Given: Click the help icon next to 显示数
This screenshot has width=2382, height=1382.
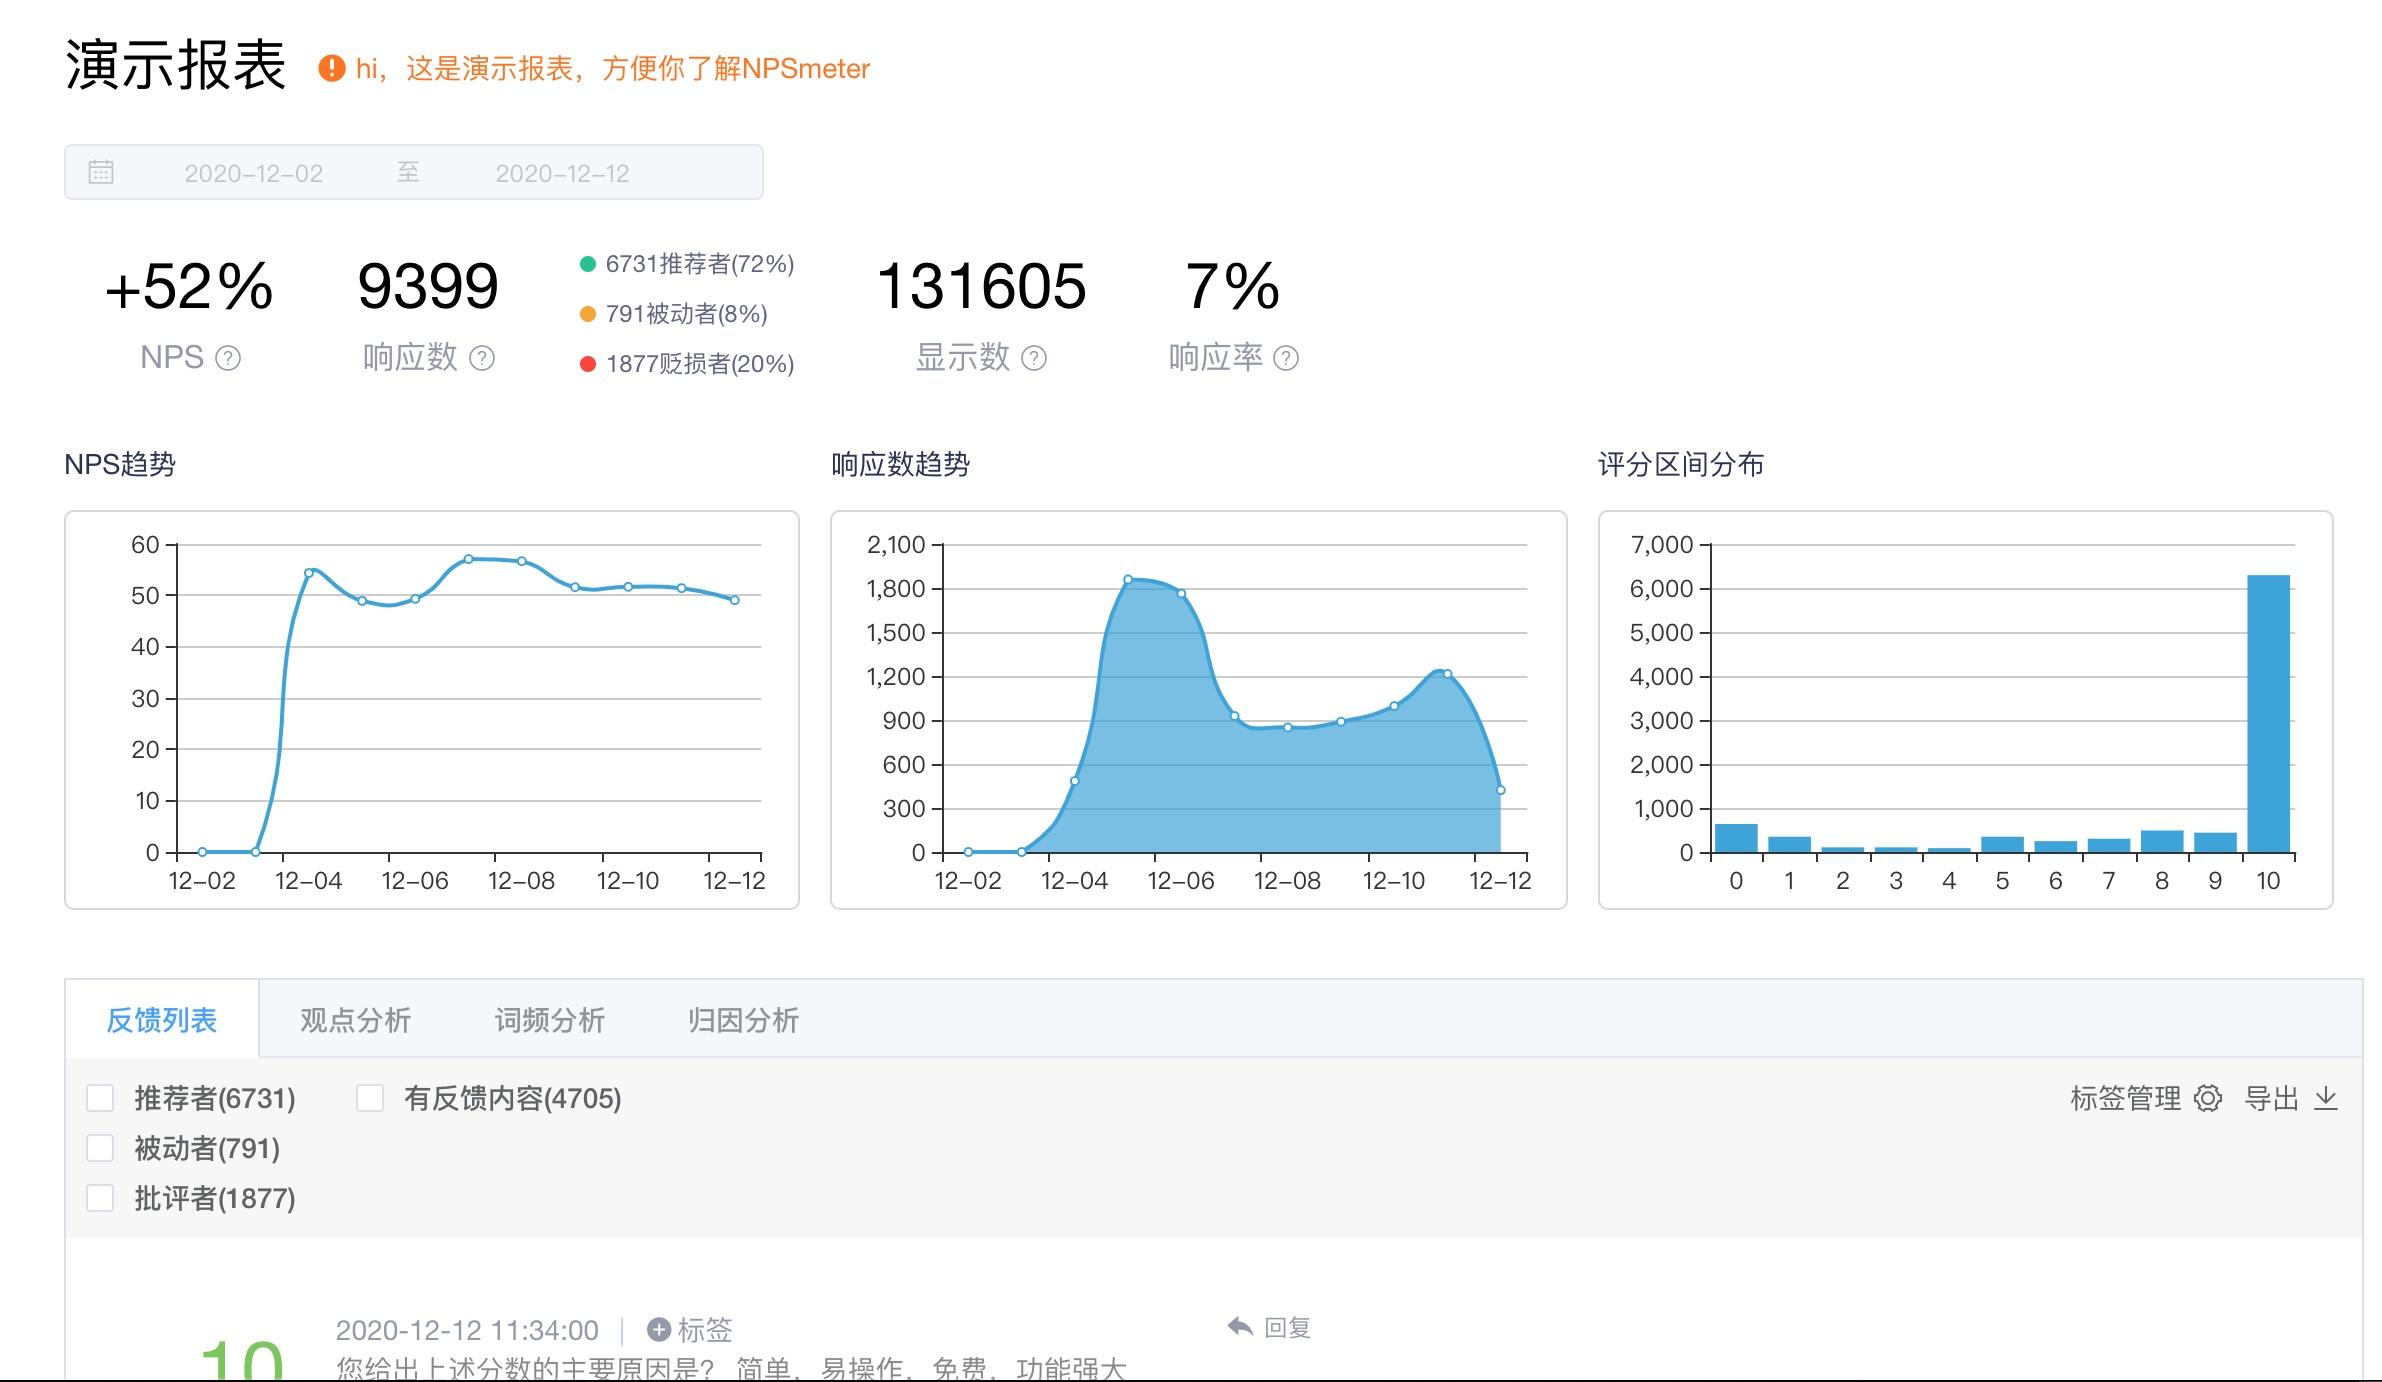Looking at the screenshot, I should point(1034,358).
